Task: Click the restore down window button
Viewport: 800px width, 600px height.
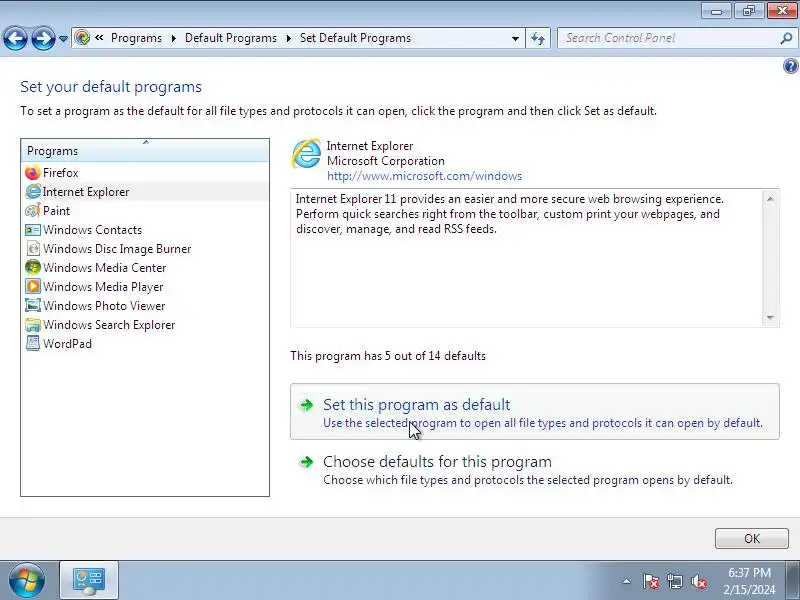Action: coord(749,10)
